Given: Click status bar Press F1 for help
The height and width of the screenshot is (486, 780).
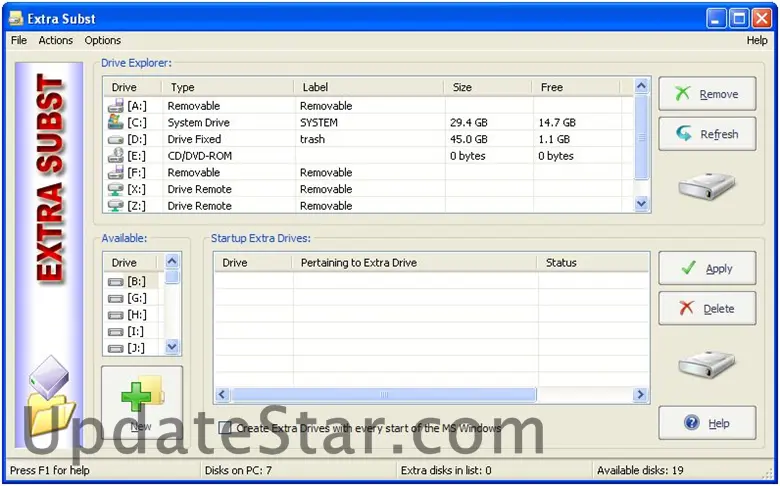Looking at the screenshot, I should click(50, 470).
